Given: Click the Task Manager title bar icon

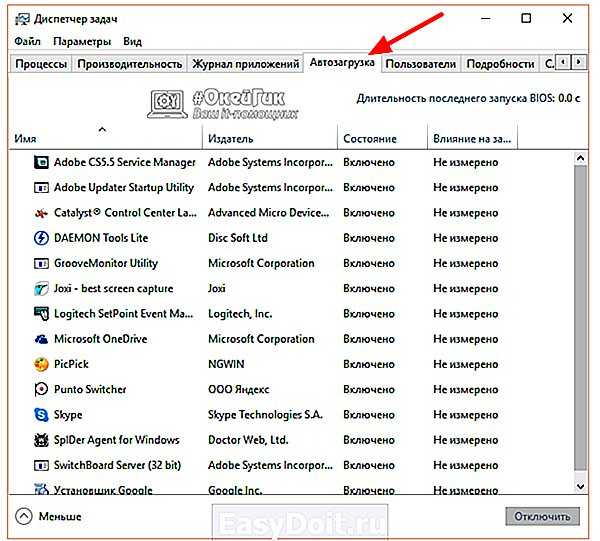Looking at the screenshot, I should pos(22,19).
